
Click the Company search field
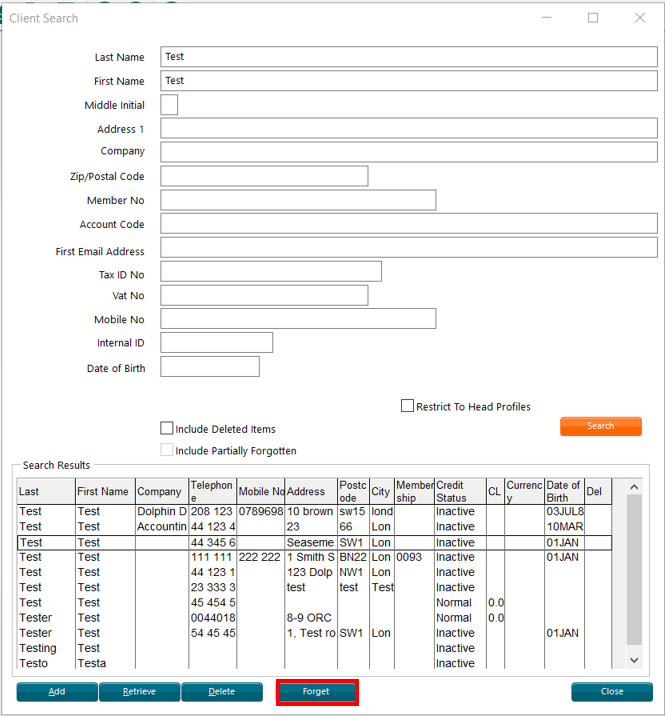(x=409, y=152)
